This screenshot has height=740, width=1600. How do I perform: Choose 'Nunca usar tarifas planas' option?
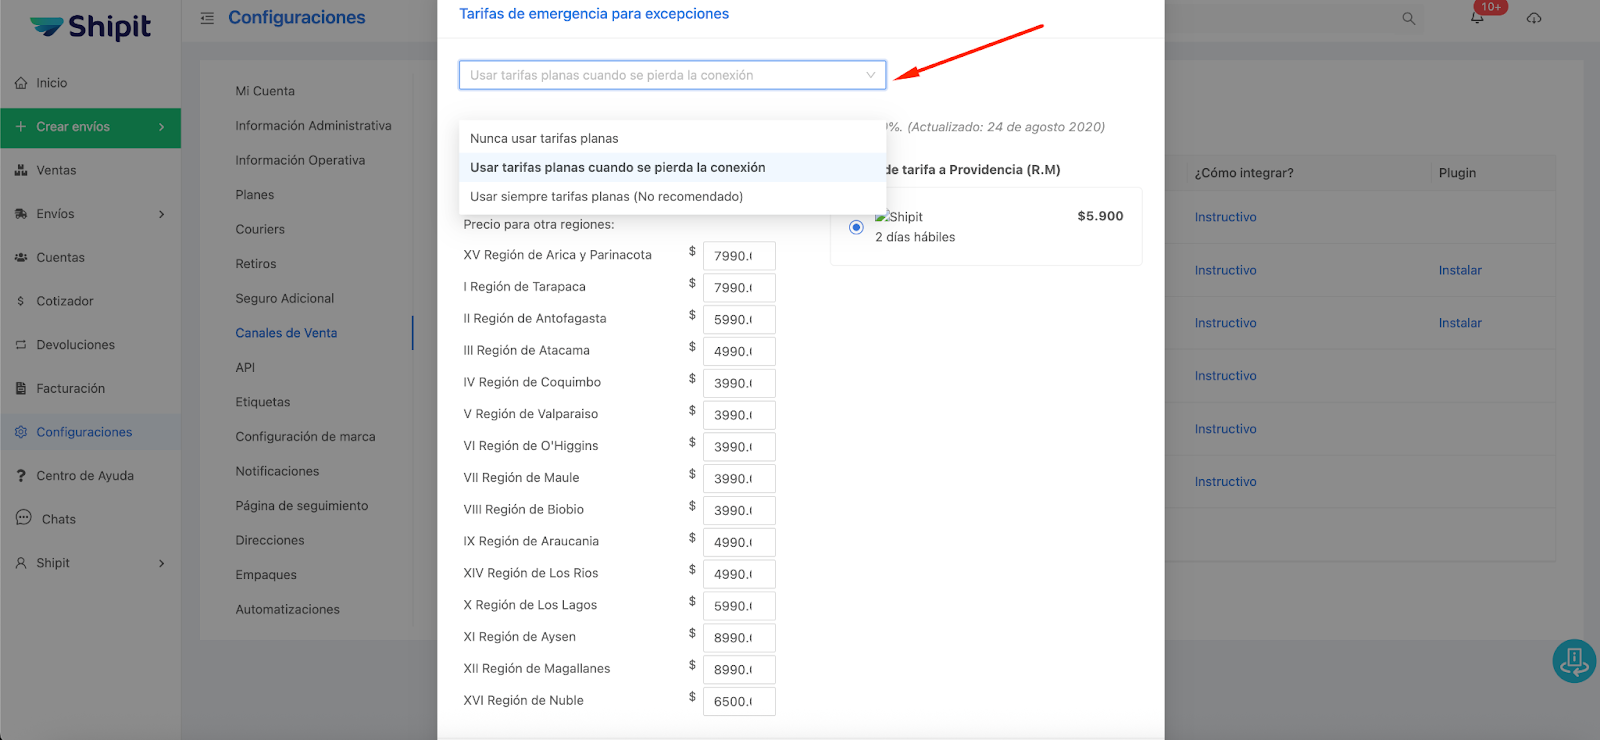click(544, 138)
